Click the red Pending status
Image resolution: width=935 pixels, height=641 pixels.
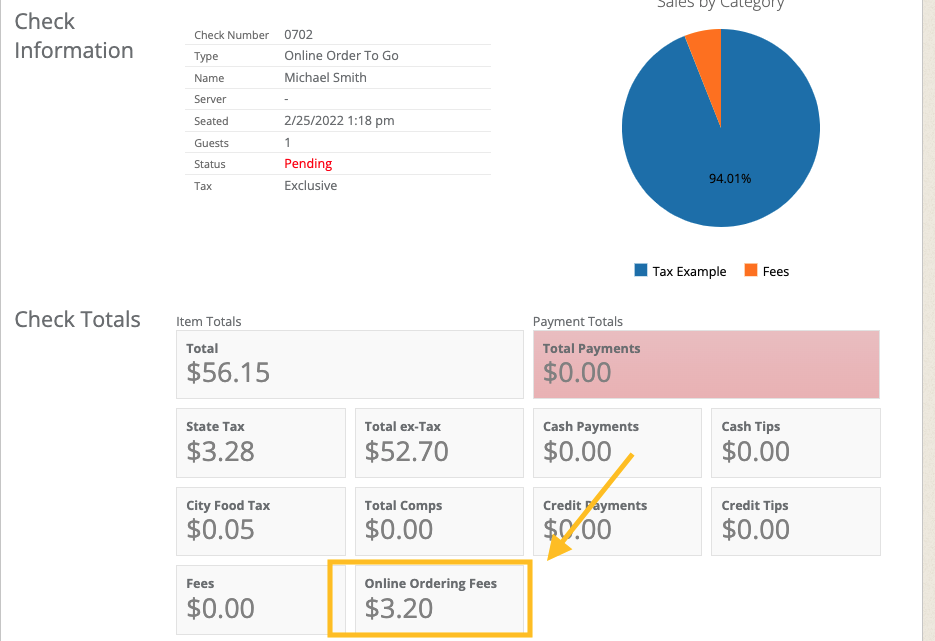(x=308, y=163)
